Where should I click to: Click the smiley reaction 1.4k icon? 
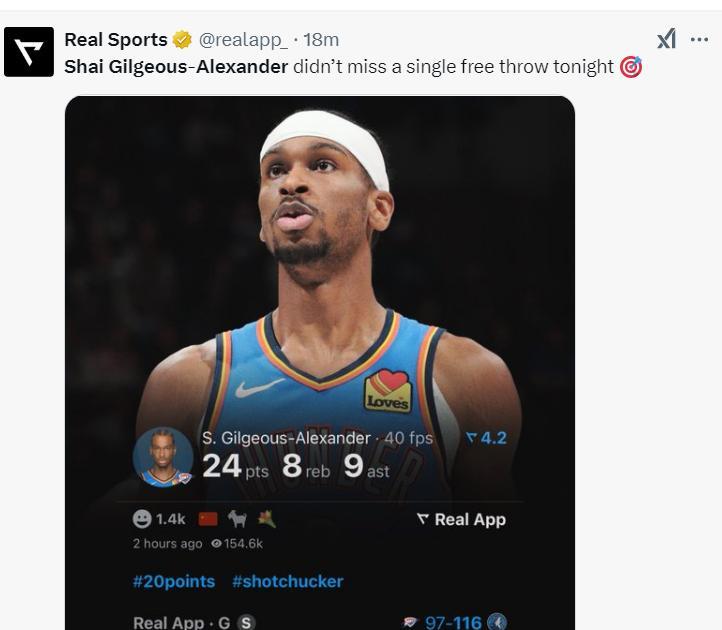(x=142, y=519)
